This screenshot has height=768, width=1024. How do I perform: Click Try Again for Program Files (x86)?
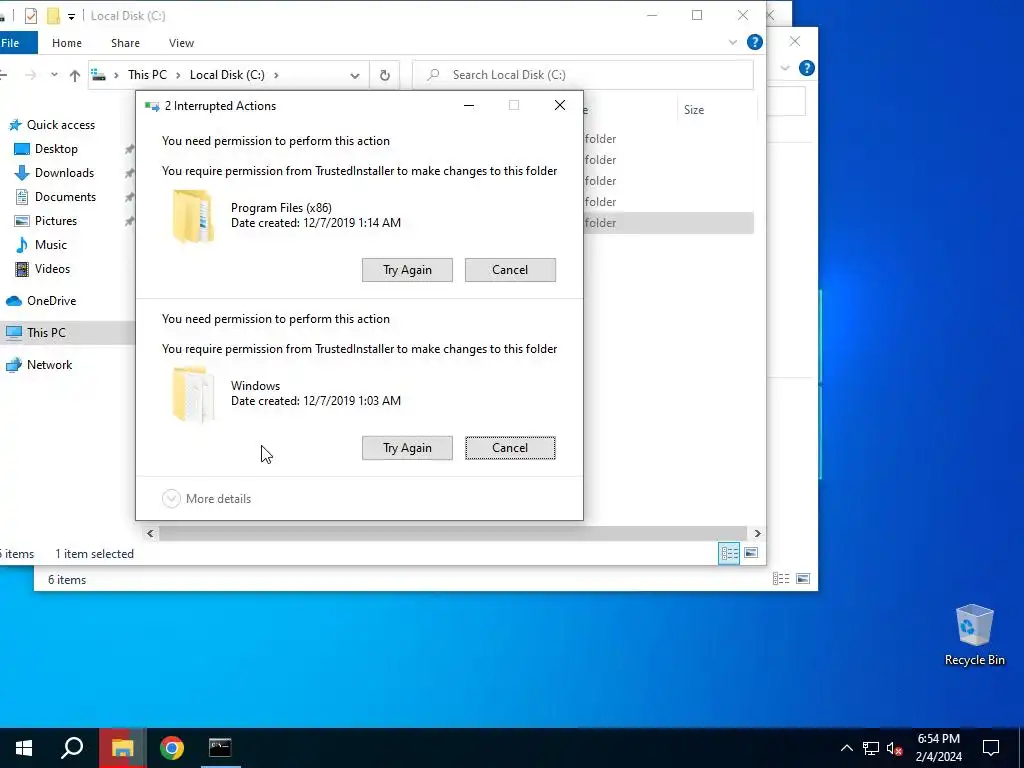coord(407,270)
